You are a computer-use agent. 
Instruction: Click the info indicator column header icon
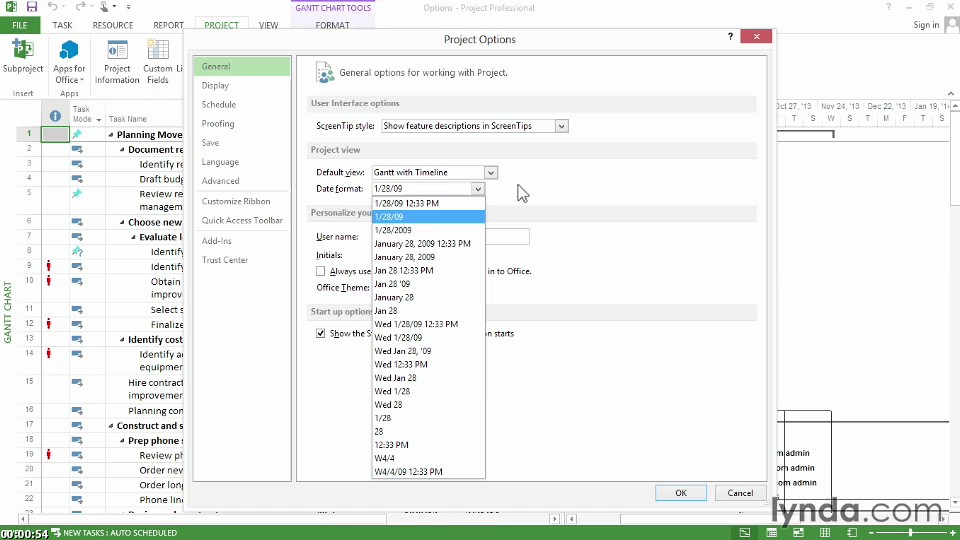click(55, 116)
